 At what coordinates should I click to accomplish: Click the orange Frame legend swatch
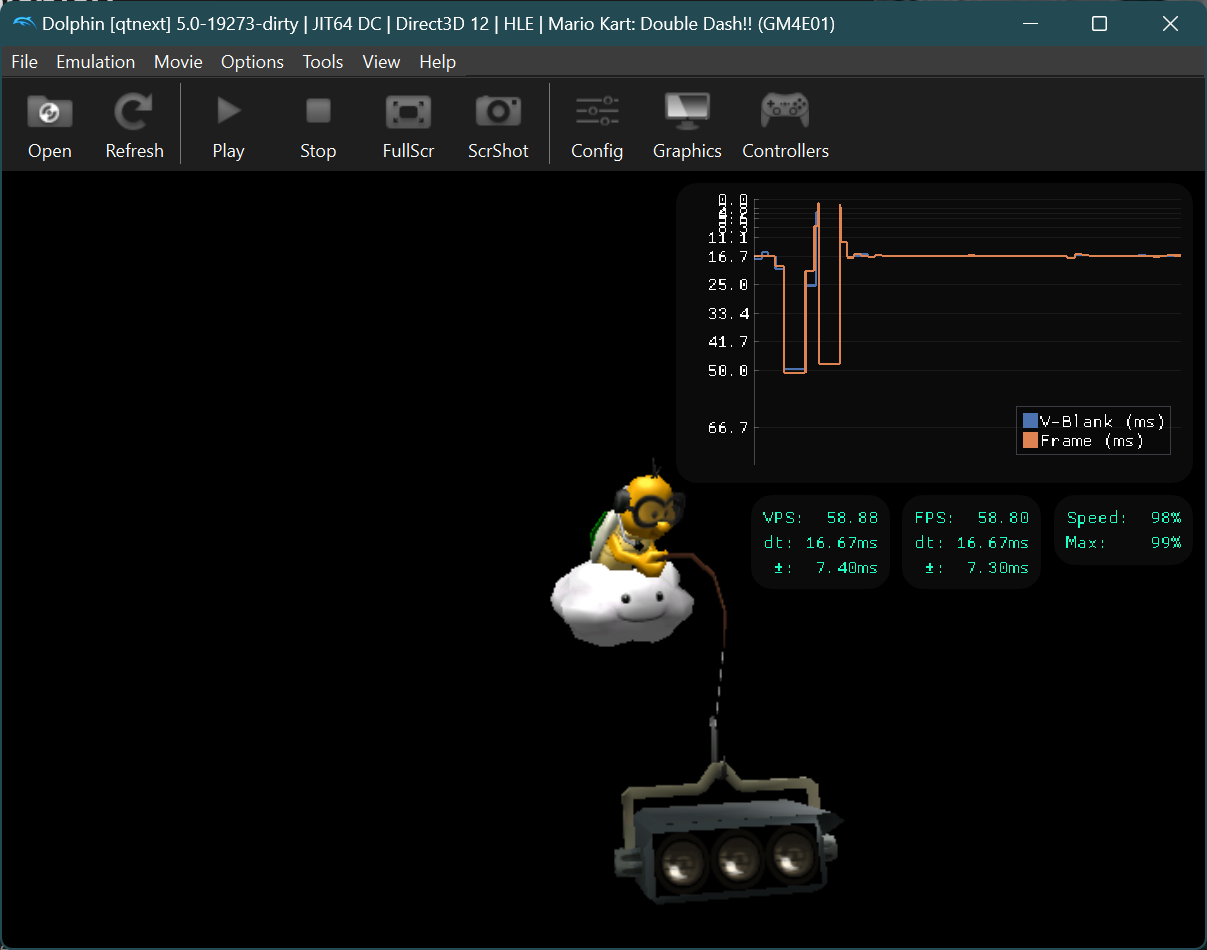click(x=1030, y=440)
